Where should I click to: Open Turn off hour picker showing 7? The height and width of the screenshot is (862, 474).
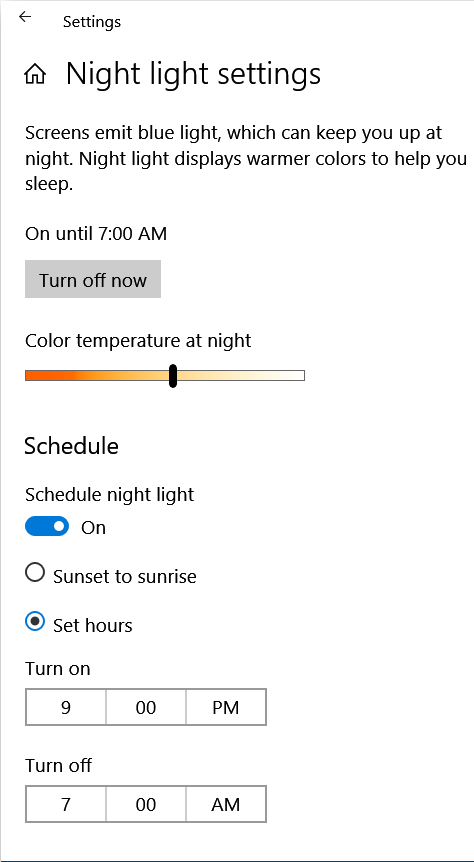point(66,804)
